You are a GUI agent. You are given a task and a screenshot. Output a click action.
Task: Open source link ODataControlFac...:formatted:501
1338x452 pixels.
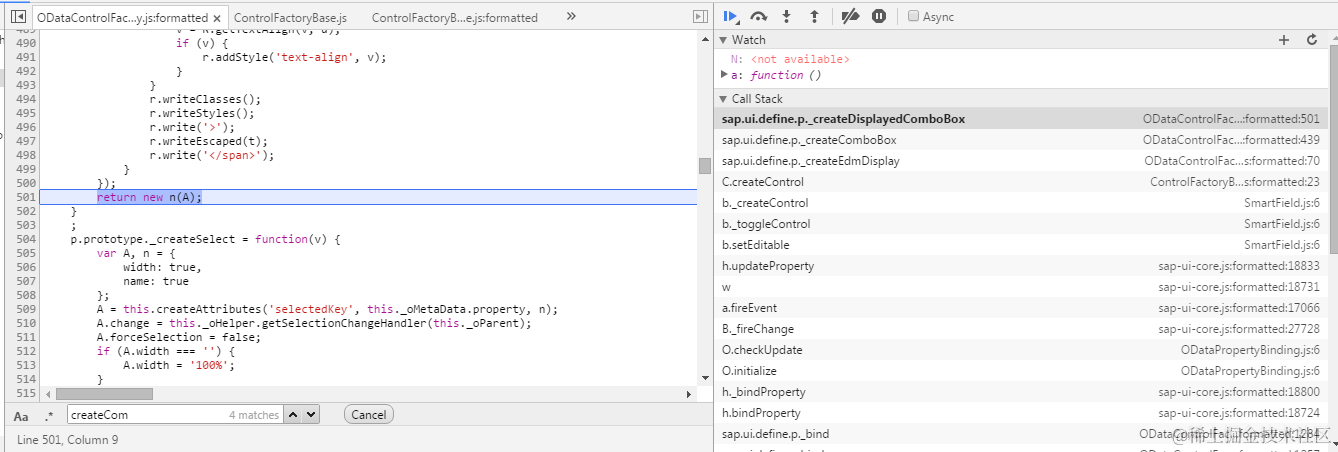(x=1231, y=119)
